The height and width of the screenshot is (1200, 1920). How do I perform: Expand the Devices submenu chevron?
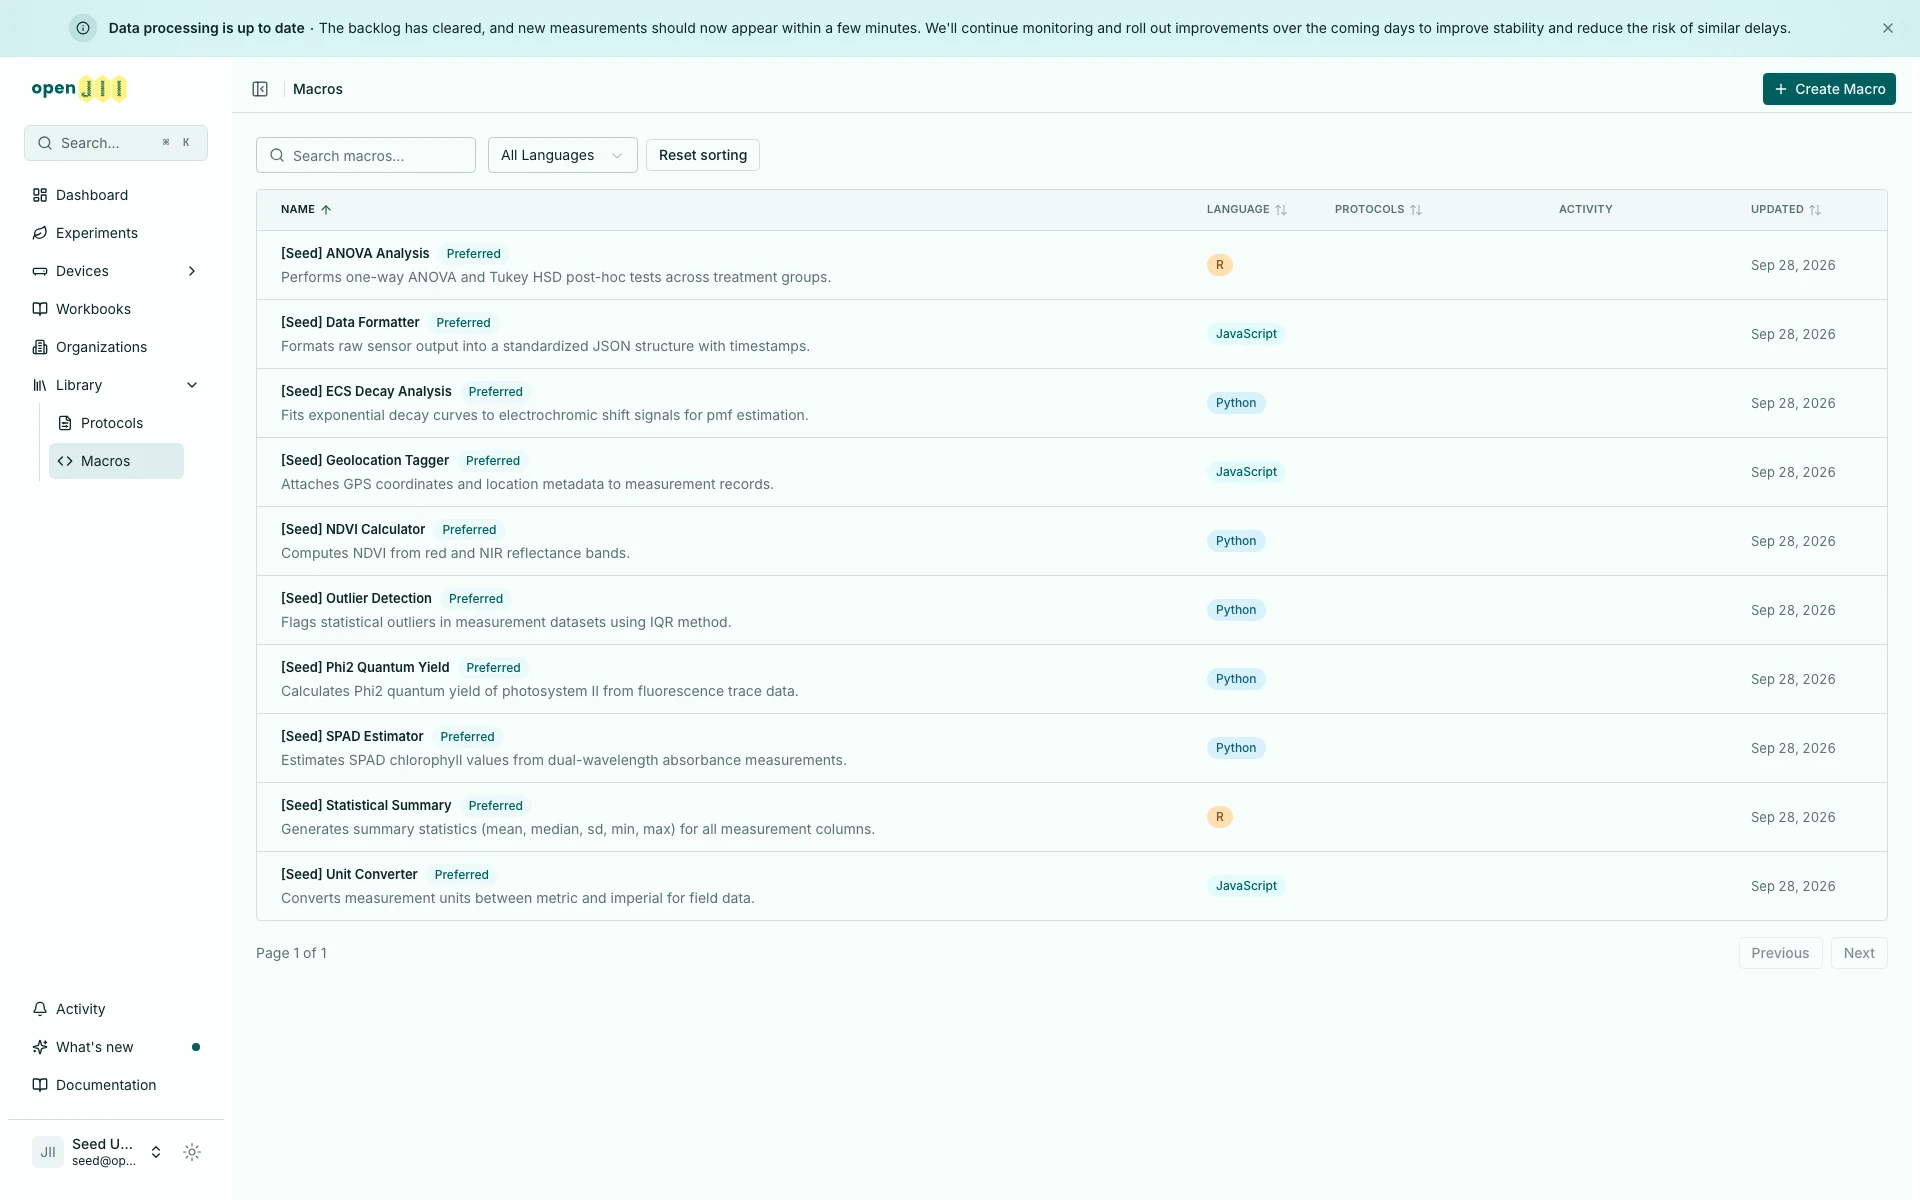tap(192, 271)
